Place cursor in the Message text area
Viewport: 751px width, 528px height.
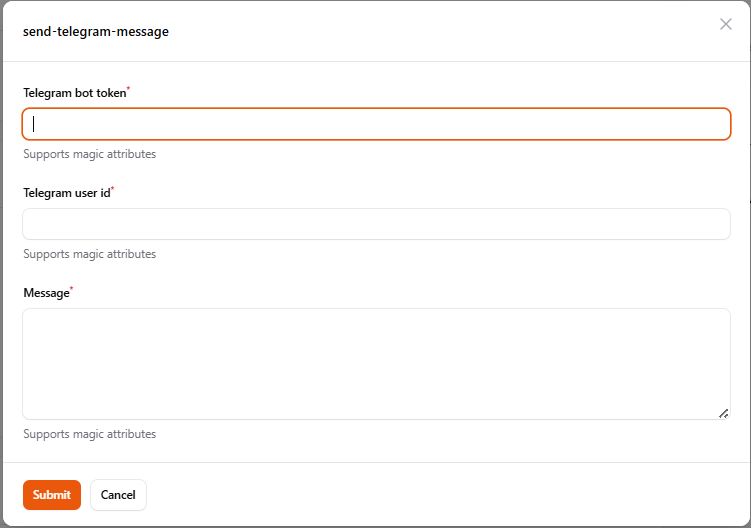376,364
